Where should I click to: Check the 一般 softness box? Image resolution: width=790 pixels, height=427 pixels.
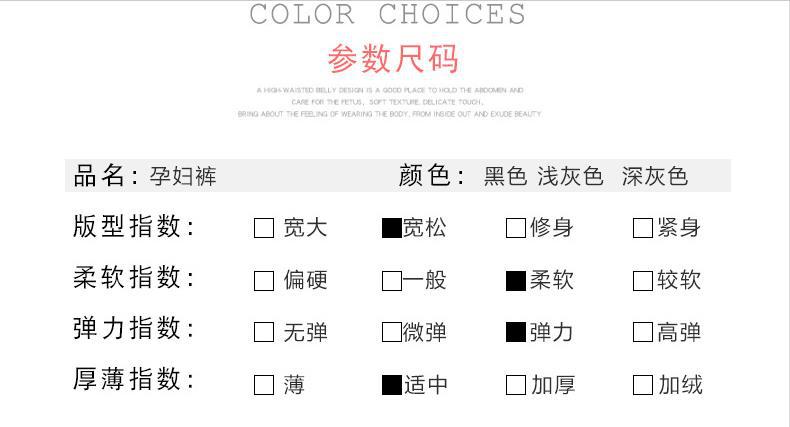pyautogui.click(x=391, y=281)
